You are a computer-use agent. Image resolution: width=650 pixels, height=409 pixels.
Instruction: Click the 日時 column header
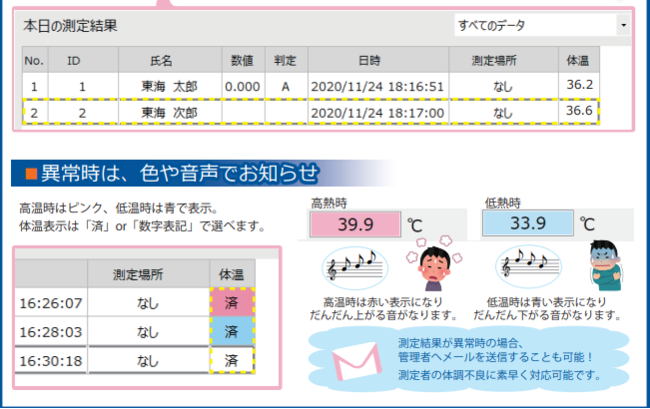pos(369,61)
